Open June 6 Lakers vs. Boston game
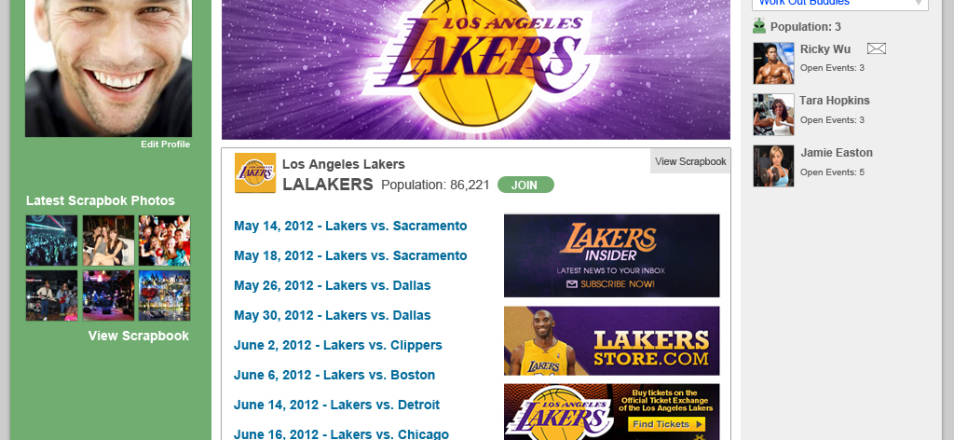The width and height of the screenshot is (954, 440). click(334, 375)
